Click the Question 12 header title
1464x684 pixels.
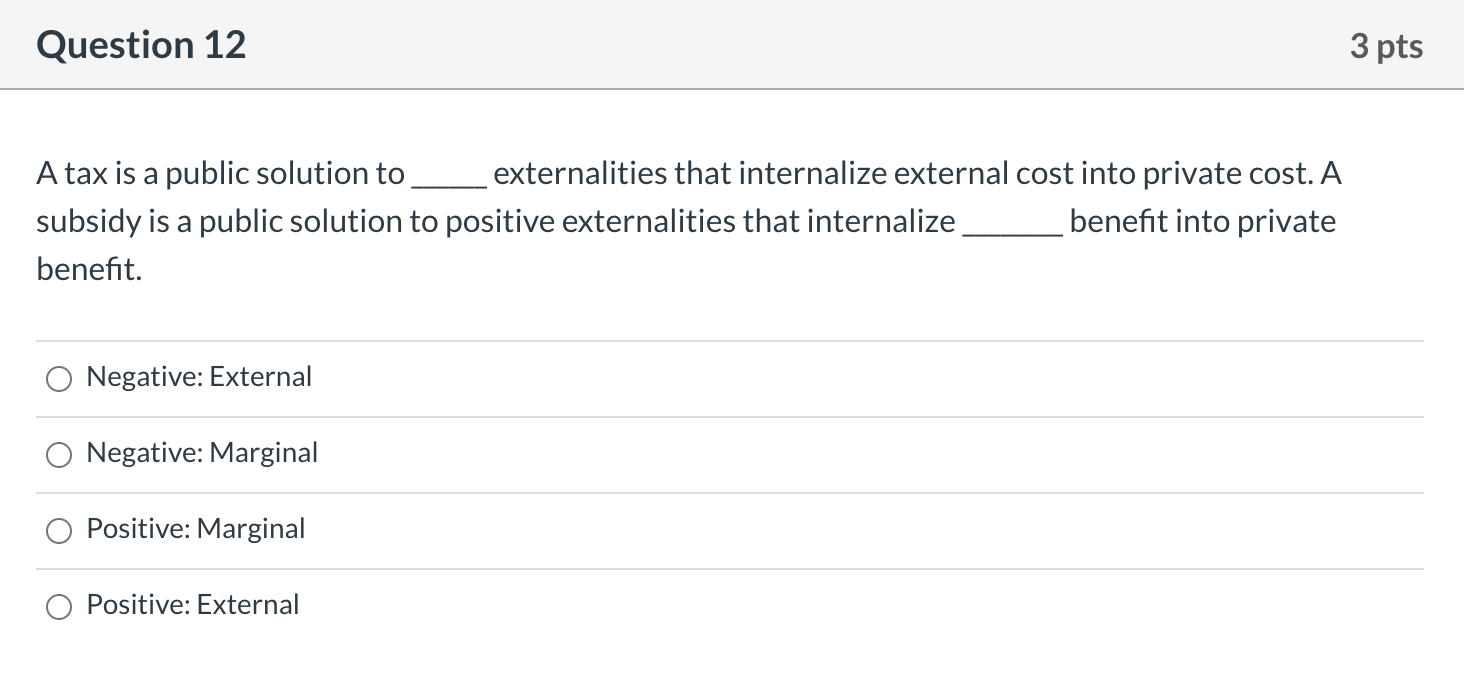141,44
